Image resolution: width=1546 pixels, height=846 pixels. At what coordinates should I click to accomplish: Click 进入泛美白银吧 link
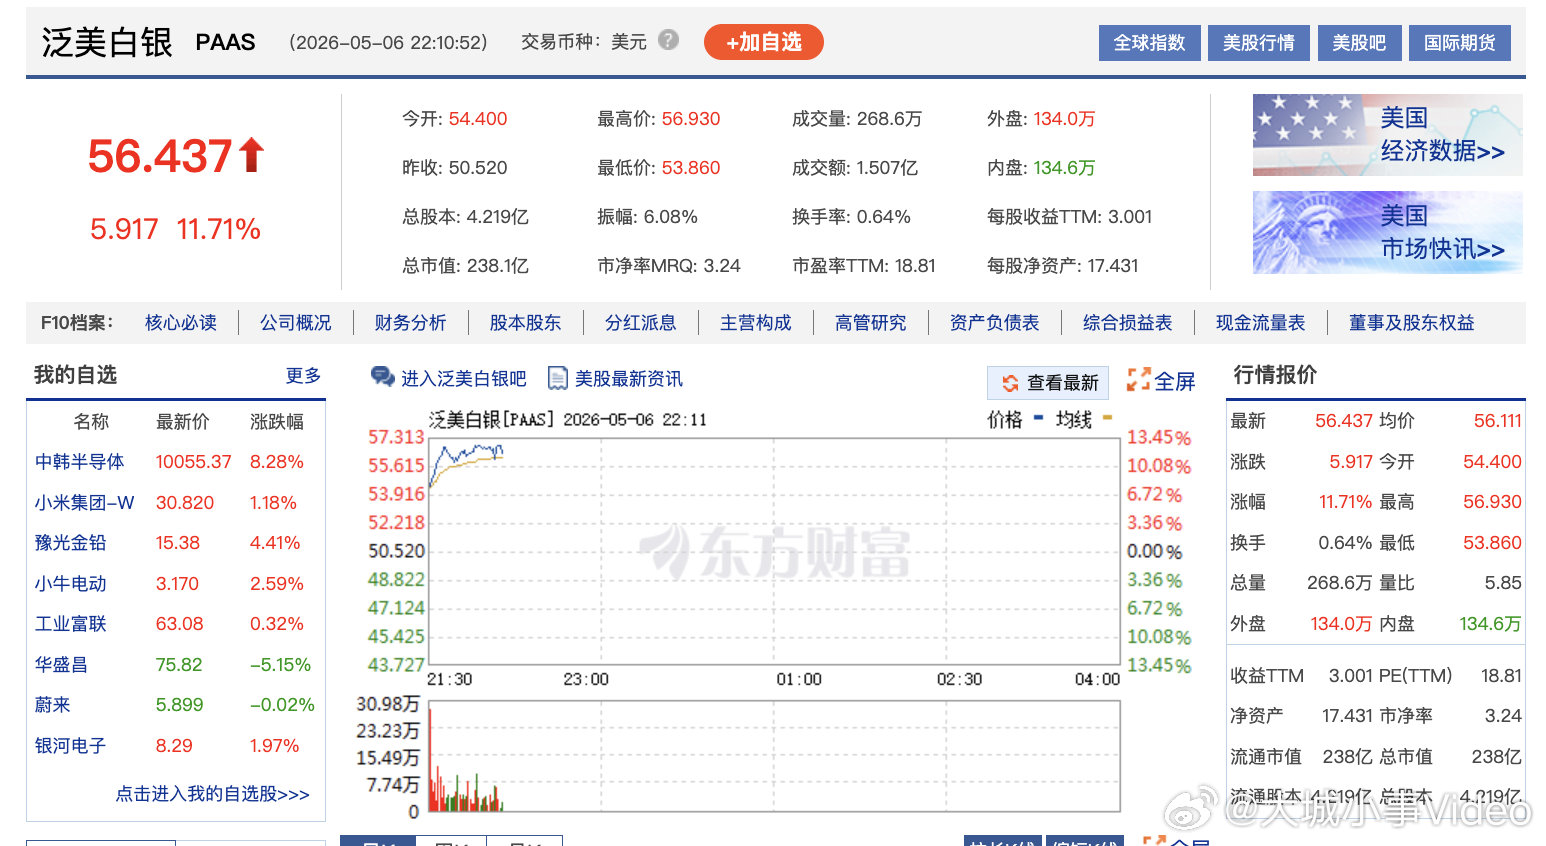pyautogui.click(x=464, y=379)
